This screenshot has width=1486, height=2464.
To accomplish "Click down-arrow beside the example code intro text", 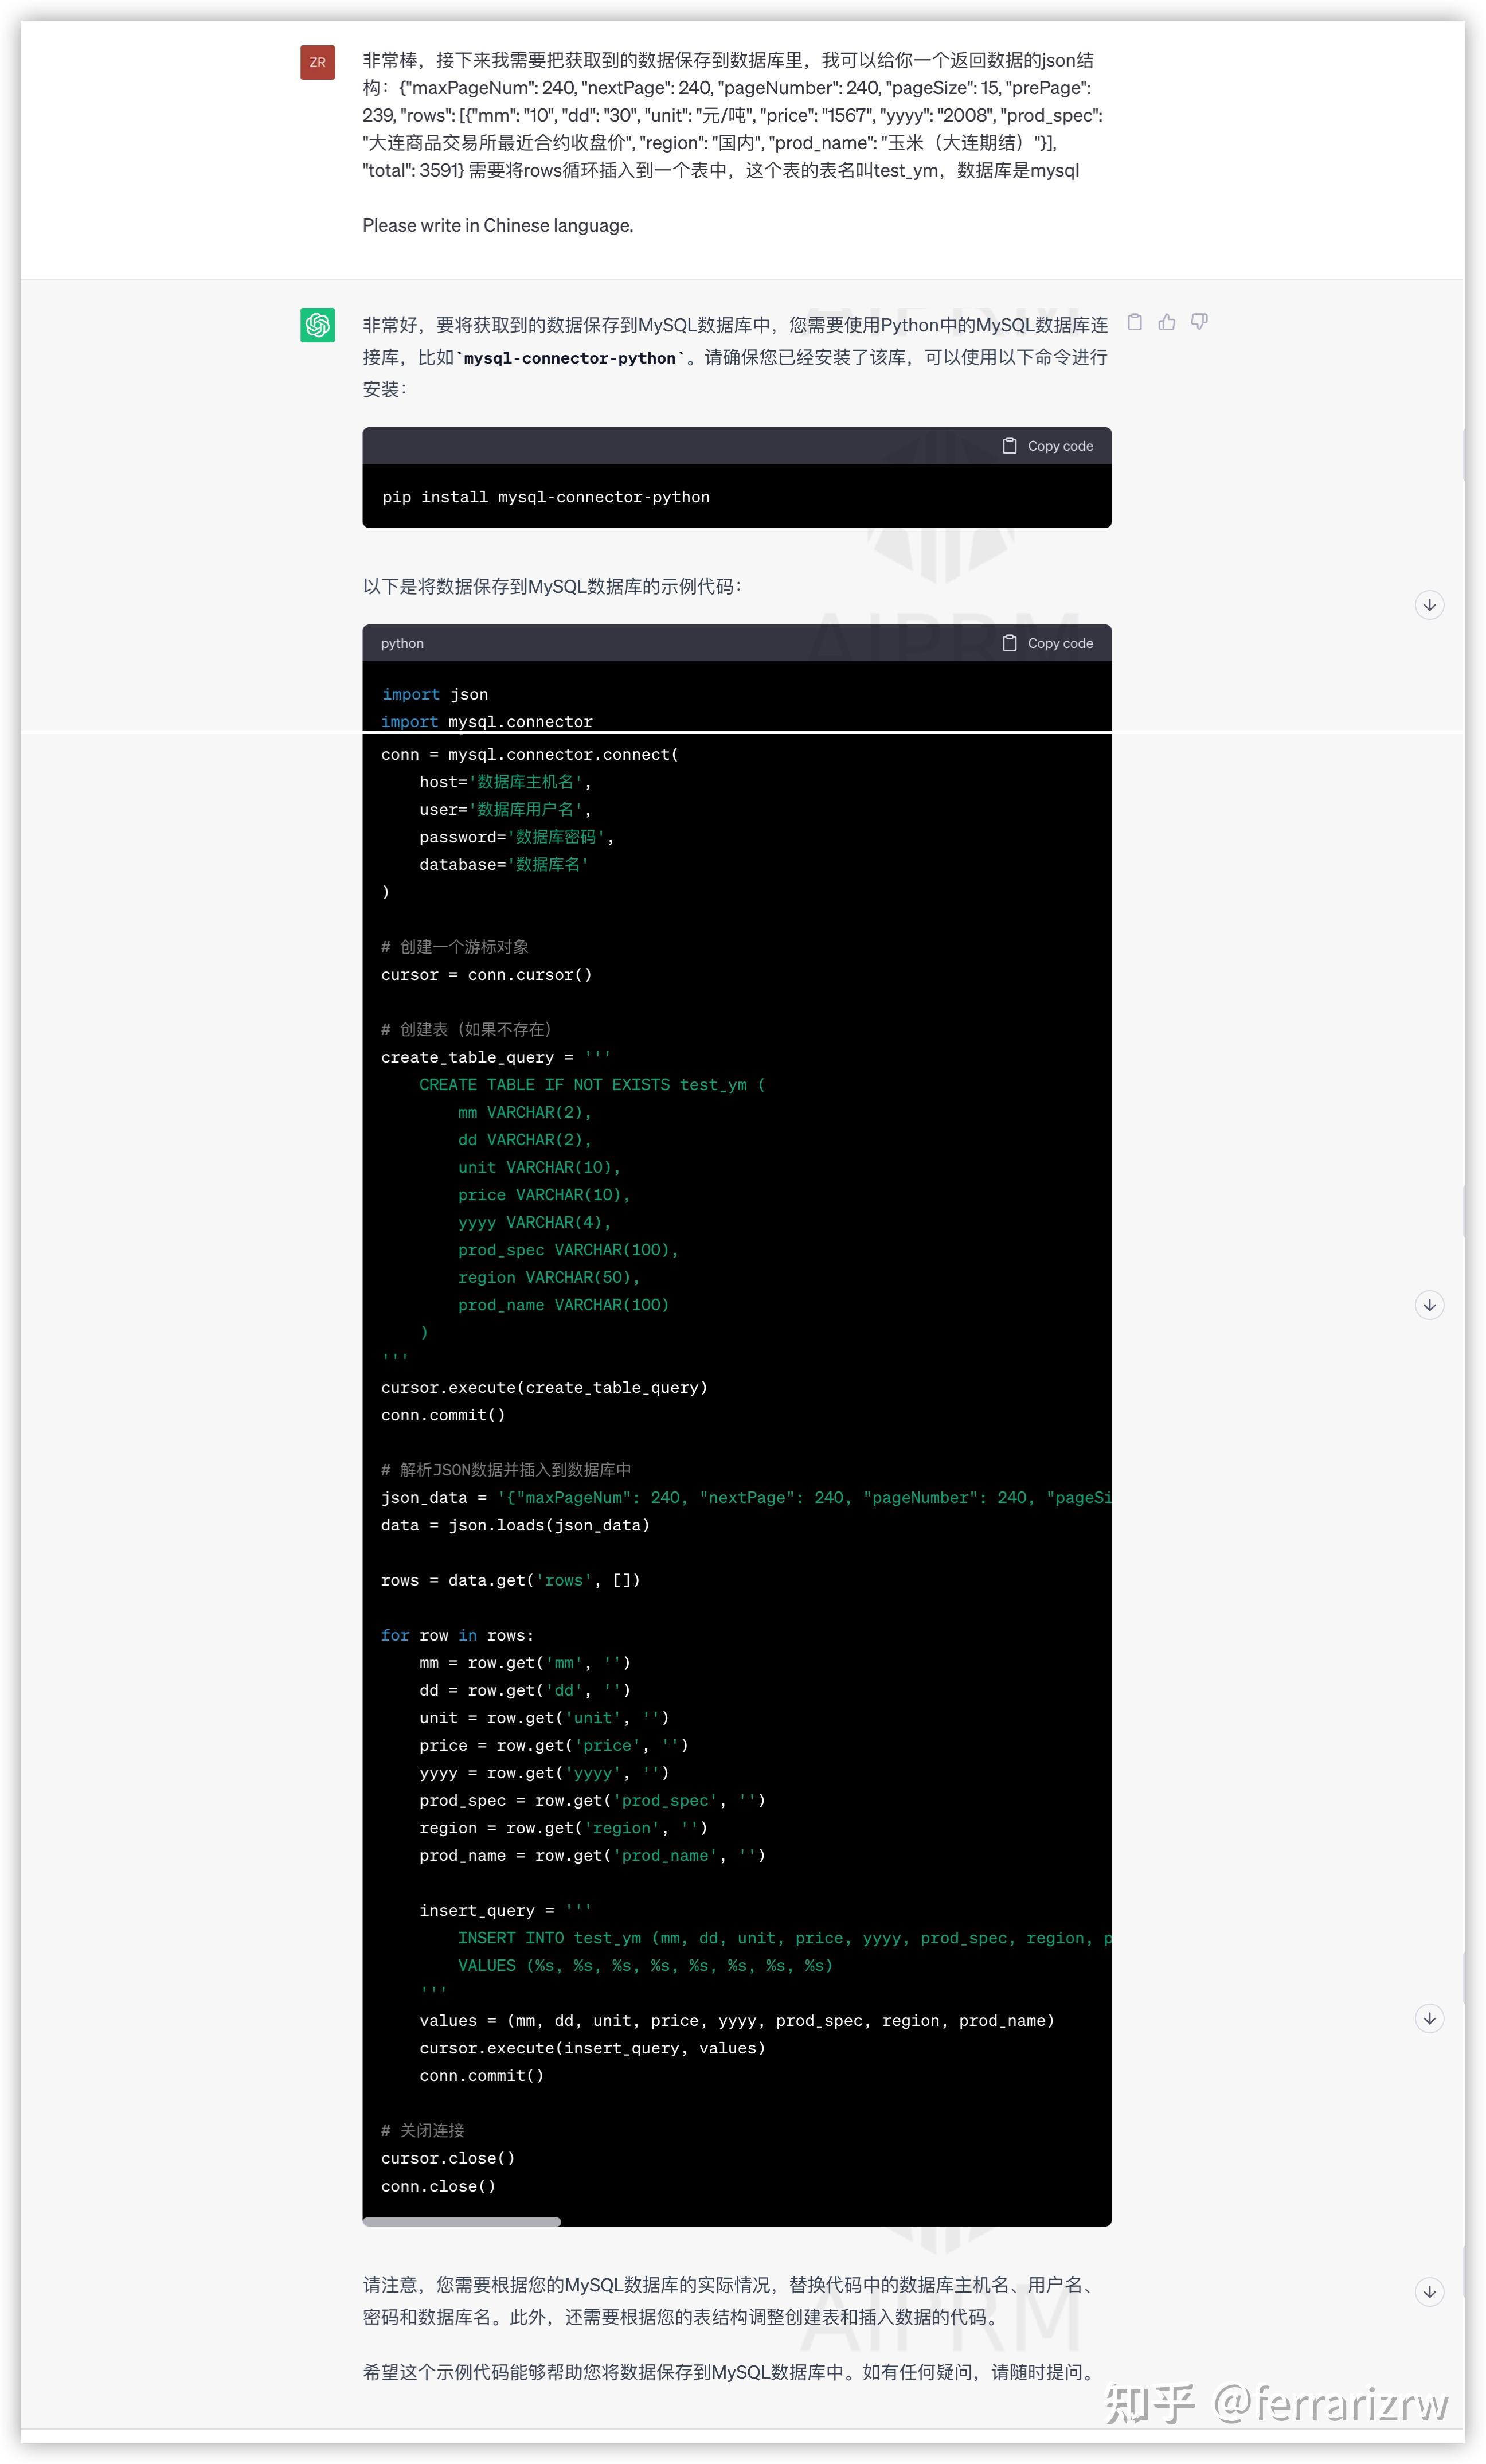I will click(1429, 605).
